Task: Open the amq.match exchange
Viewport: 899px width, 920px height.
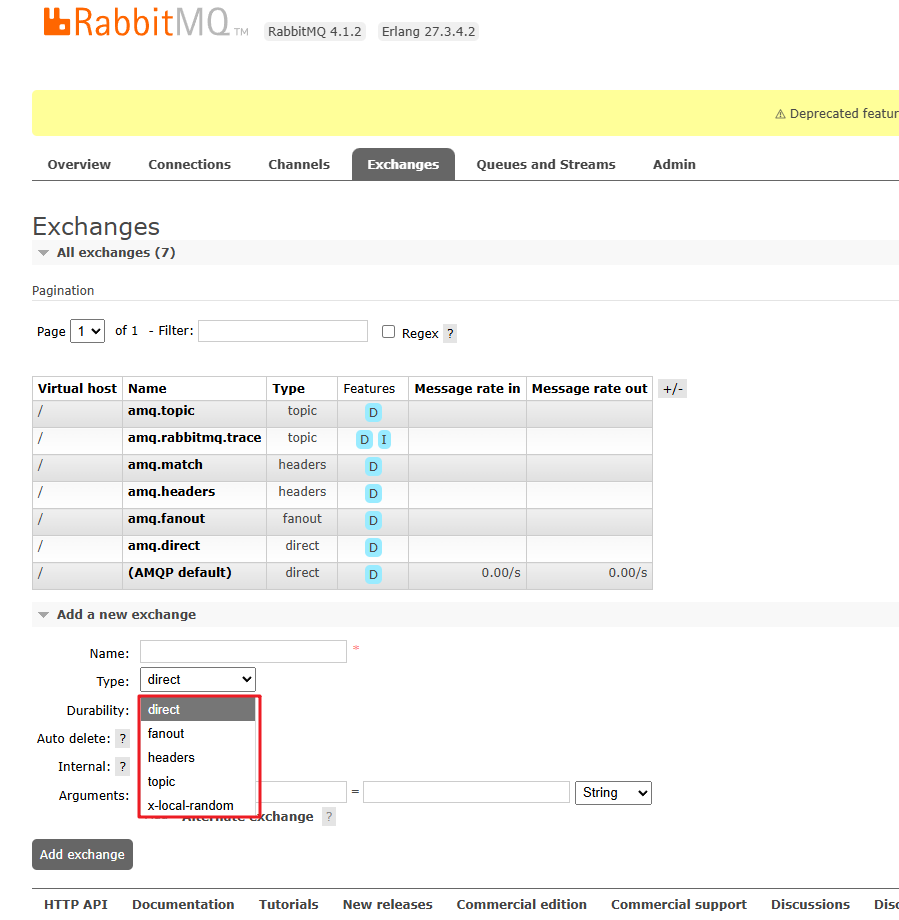Action: tap(165, 465)
